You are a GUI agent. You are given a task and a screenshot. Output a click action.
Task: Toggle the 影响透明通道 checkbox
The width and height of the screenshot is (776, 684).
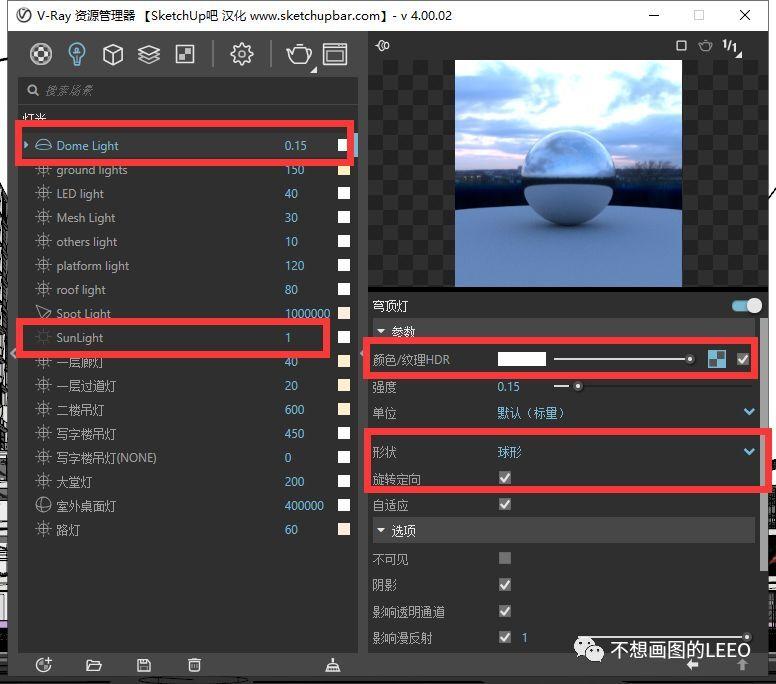(x=505, y=611)
